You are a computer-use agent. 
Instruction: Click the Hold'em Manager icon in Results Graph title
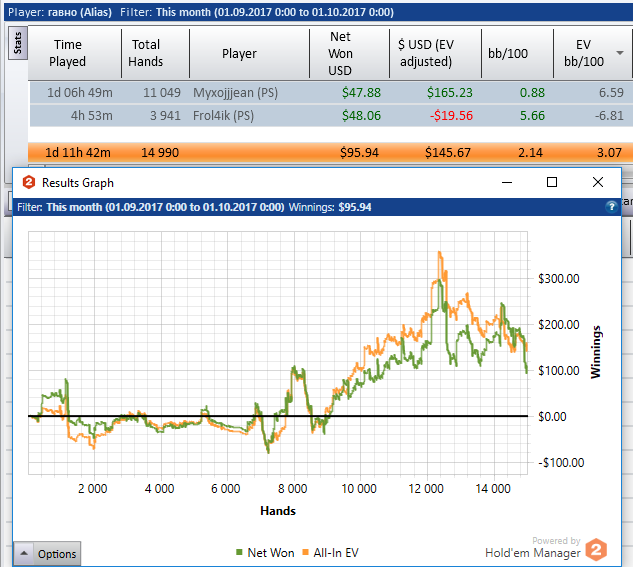[x=29, y=182]
